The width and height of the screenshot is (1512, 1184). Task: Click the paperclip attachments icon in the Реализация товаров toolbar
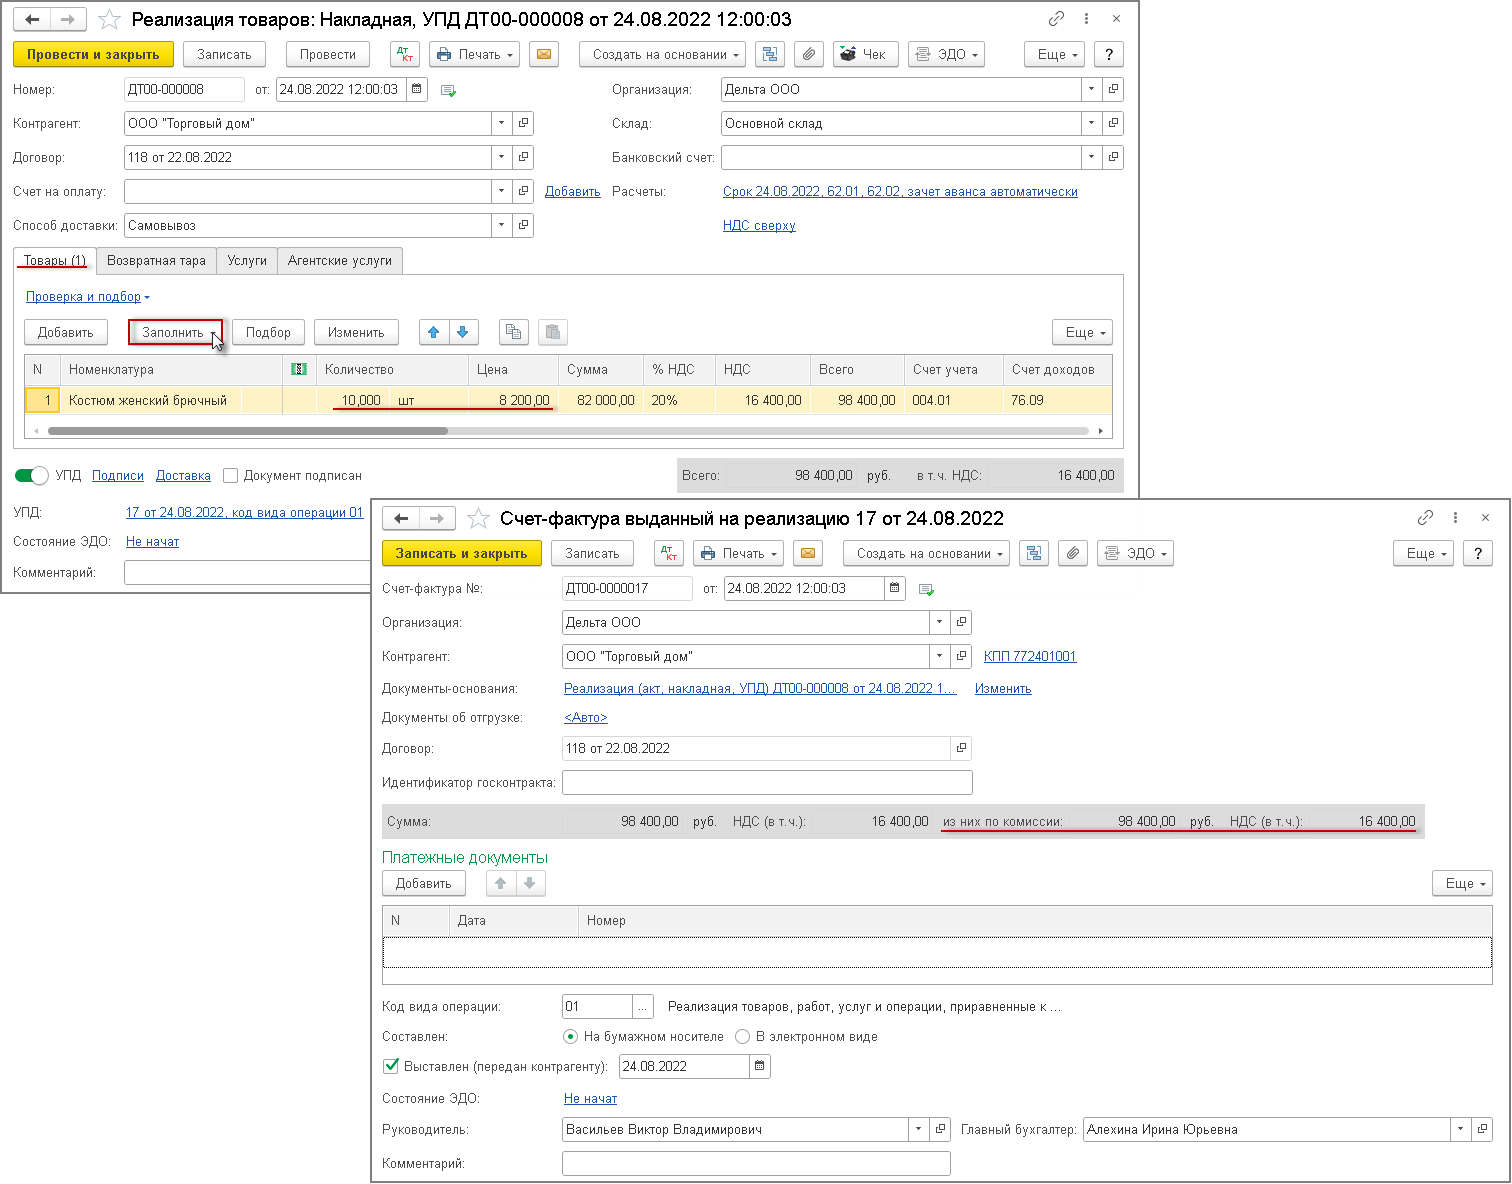click(x=809, y=54)
